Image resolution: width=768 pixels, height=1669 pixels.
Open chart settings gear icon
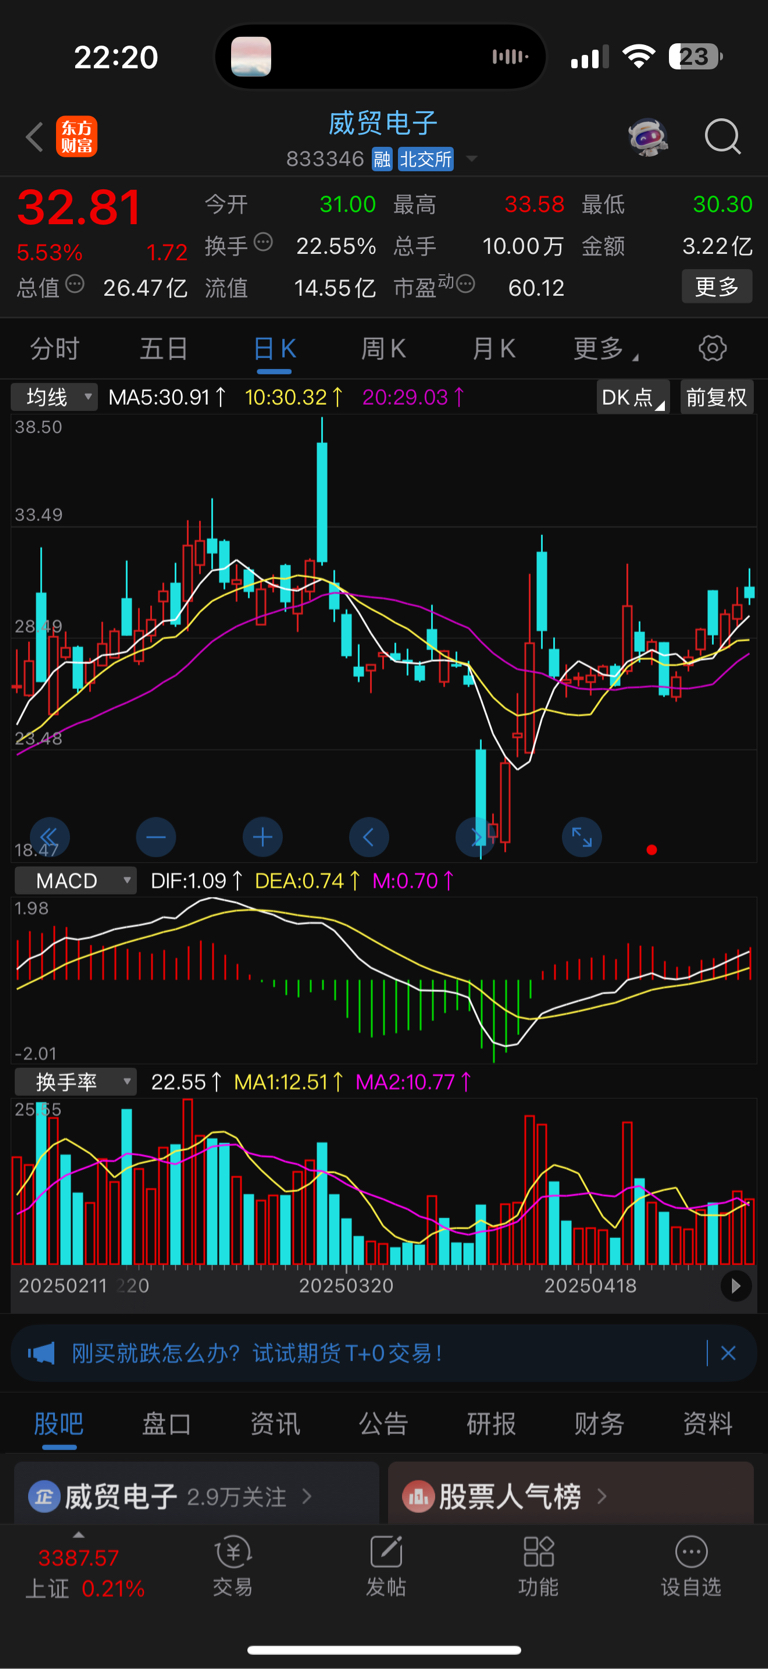(712, 348)
